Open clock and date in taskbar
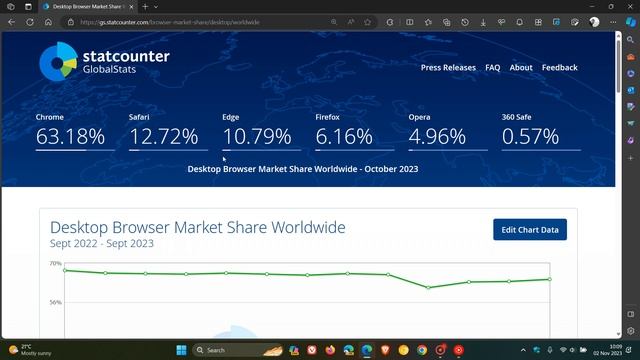 pos(608,350)
